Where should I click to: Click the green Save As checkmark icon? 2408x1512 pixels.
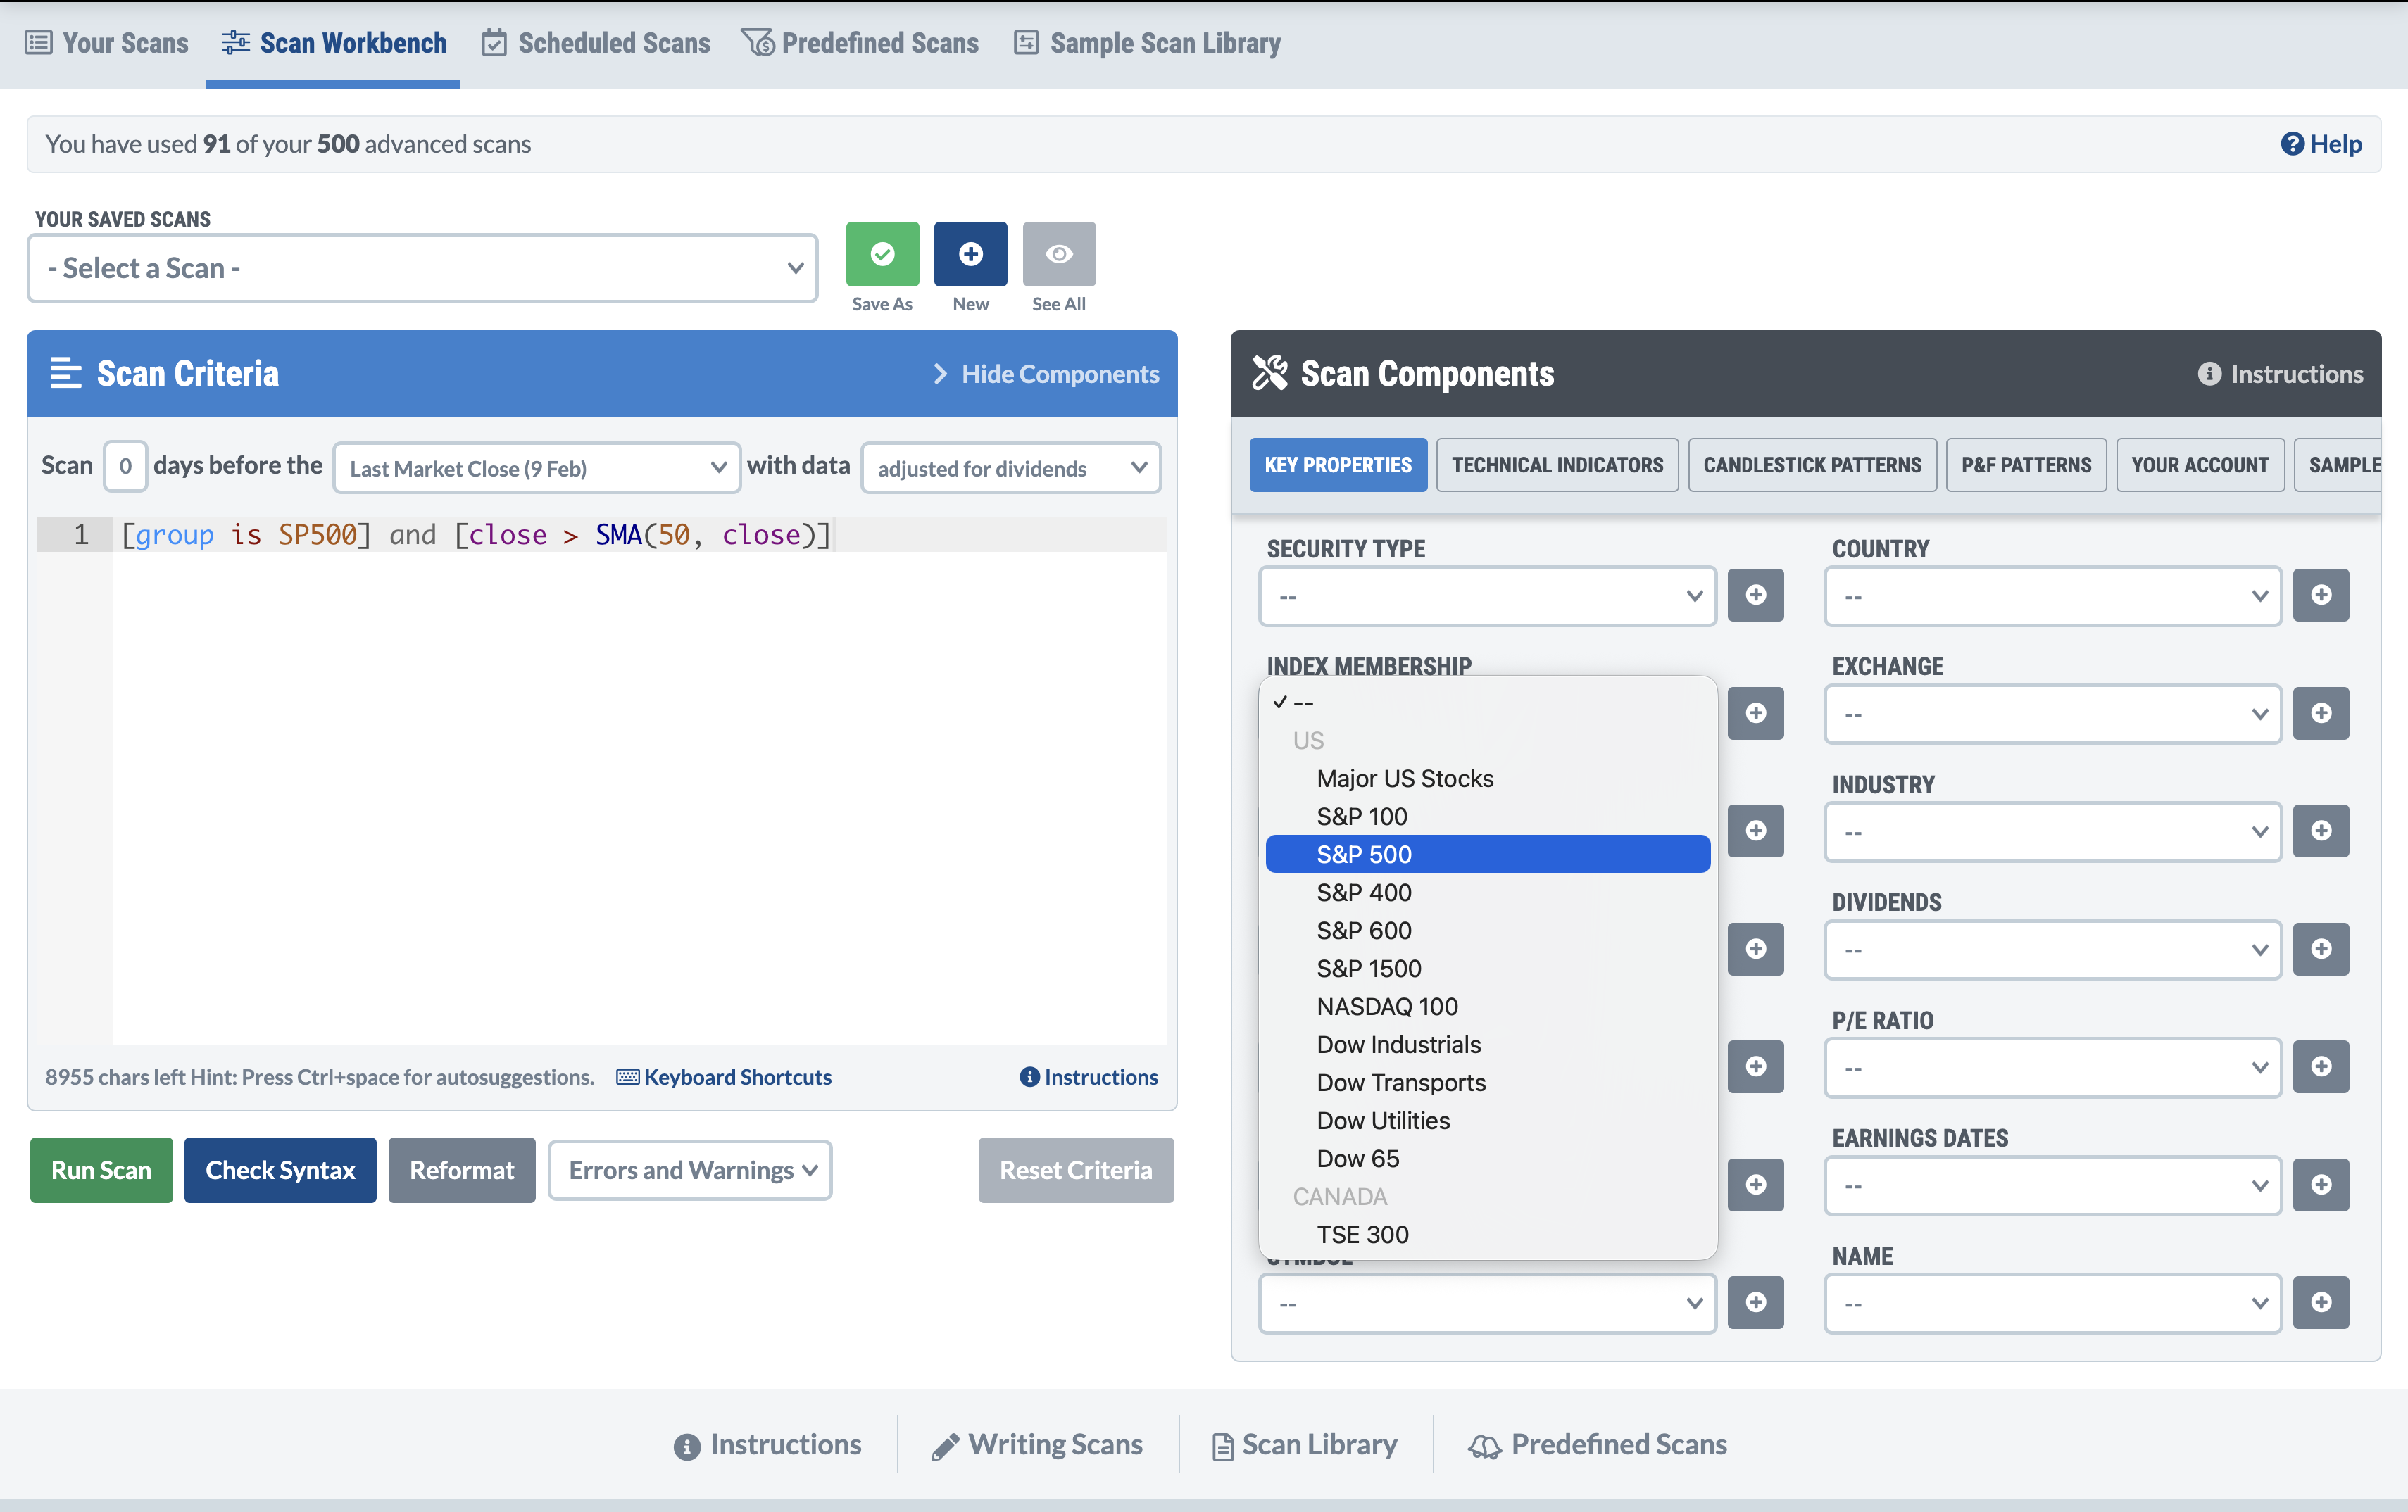882,254
